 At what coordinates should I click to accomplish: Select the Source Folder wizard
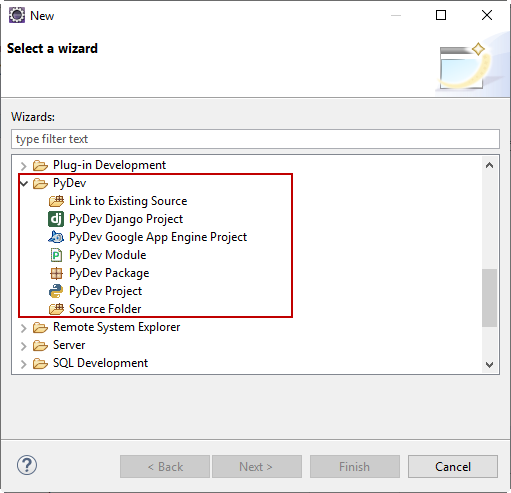coord(105,309)
